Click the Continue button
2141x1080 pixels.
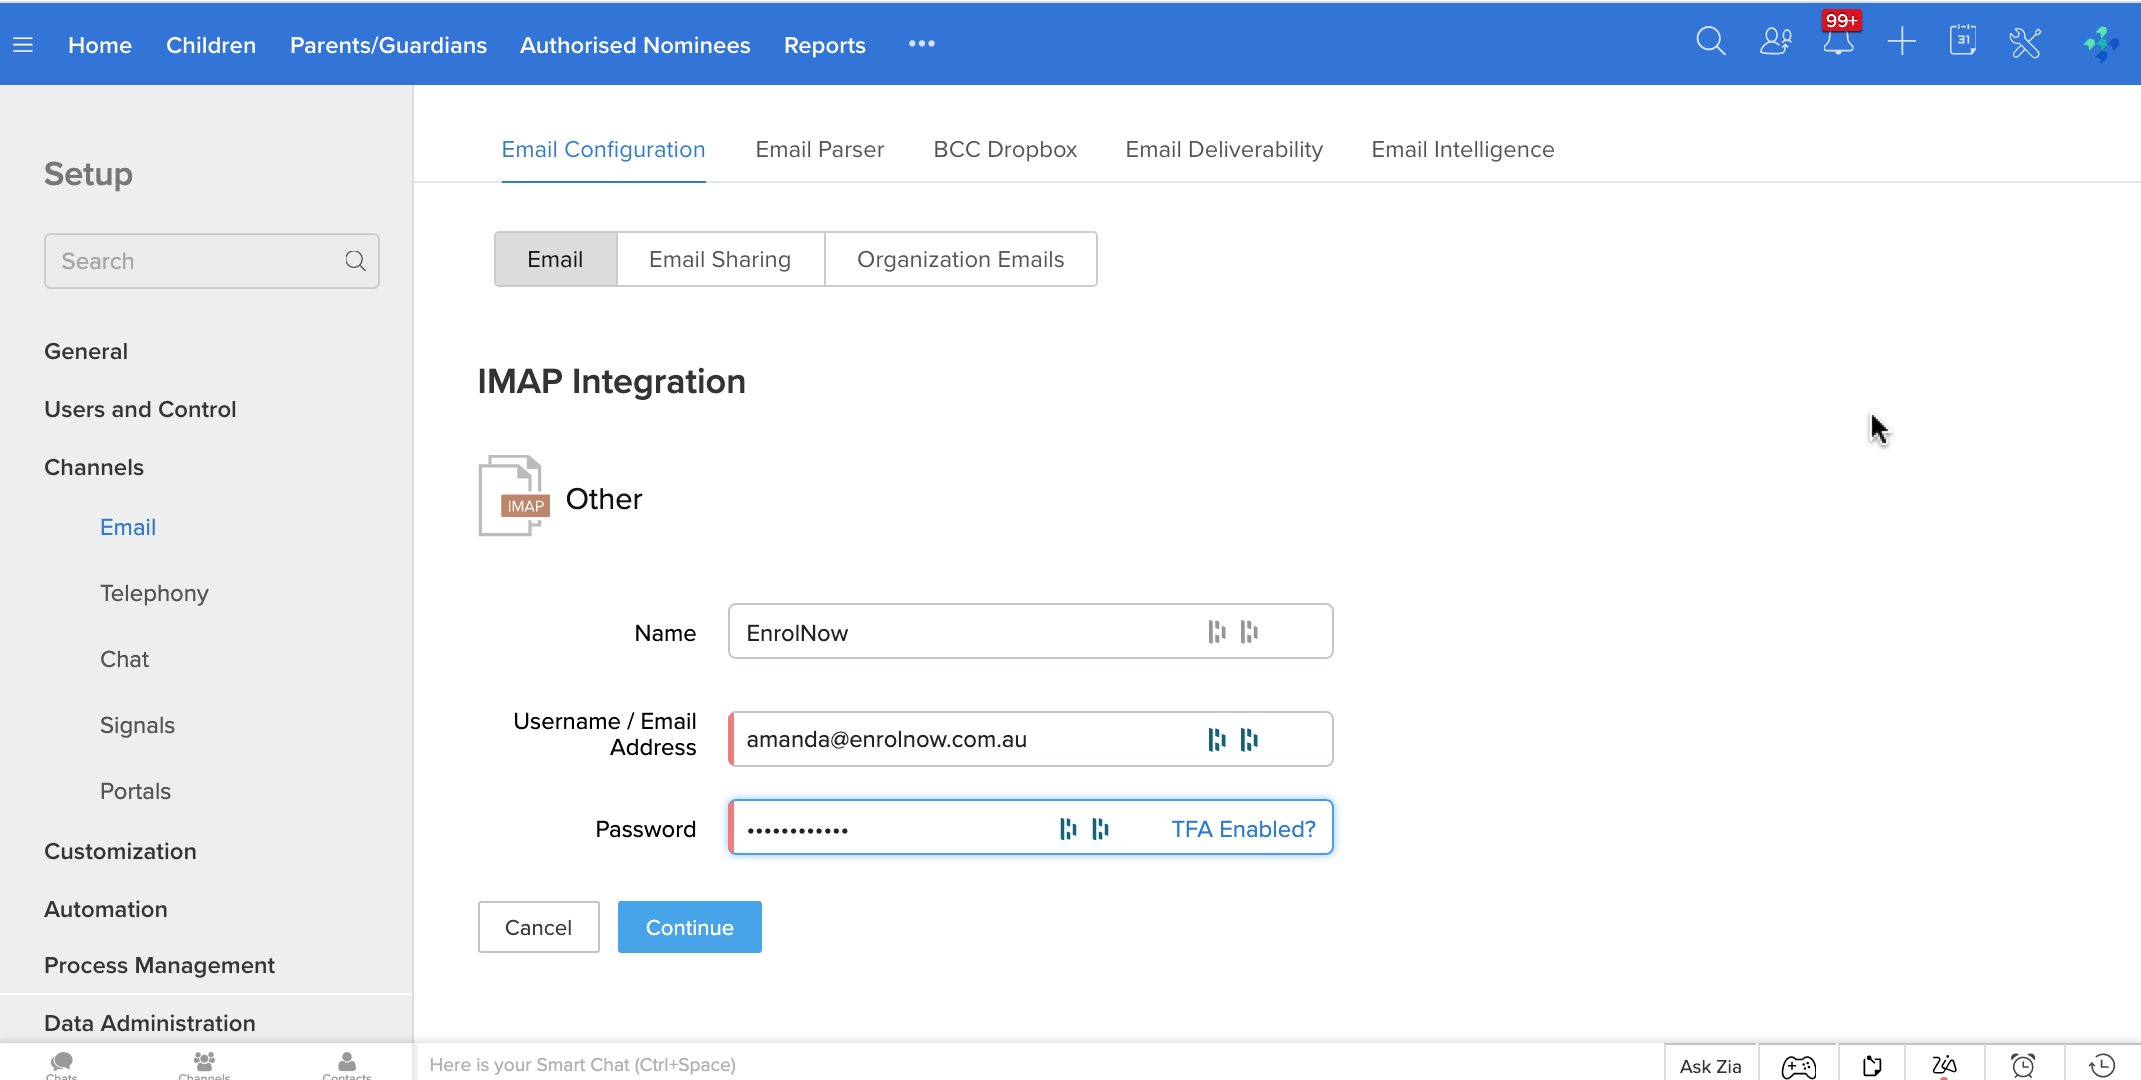tap(689, 927)
